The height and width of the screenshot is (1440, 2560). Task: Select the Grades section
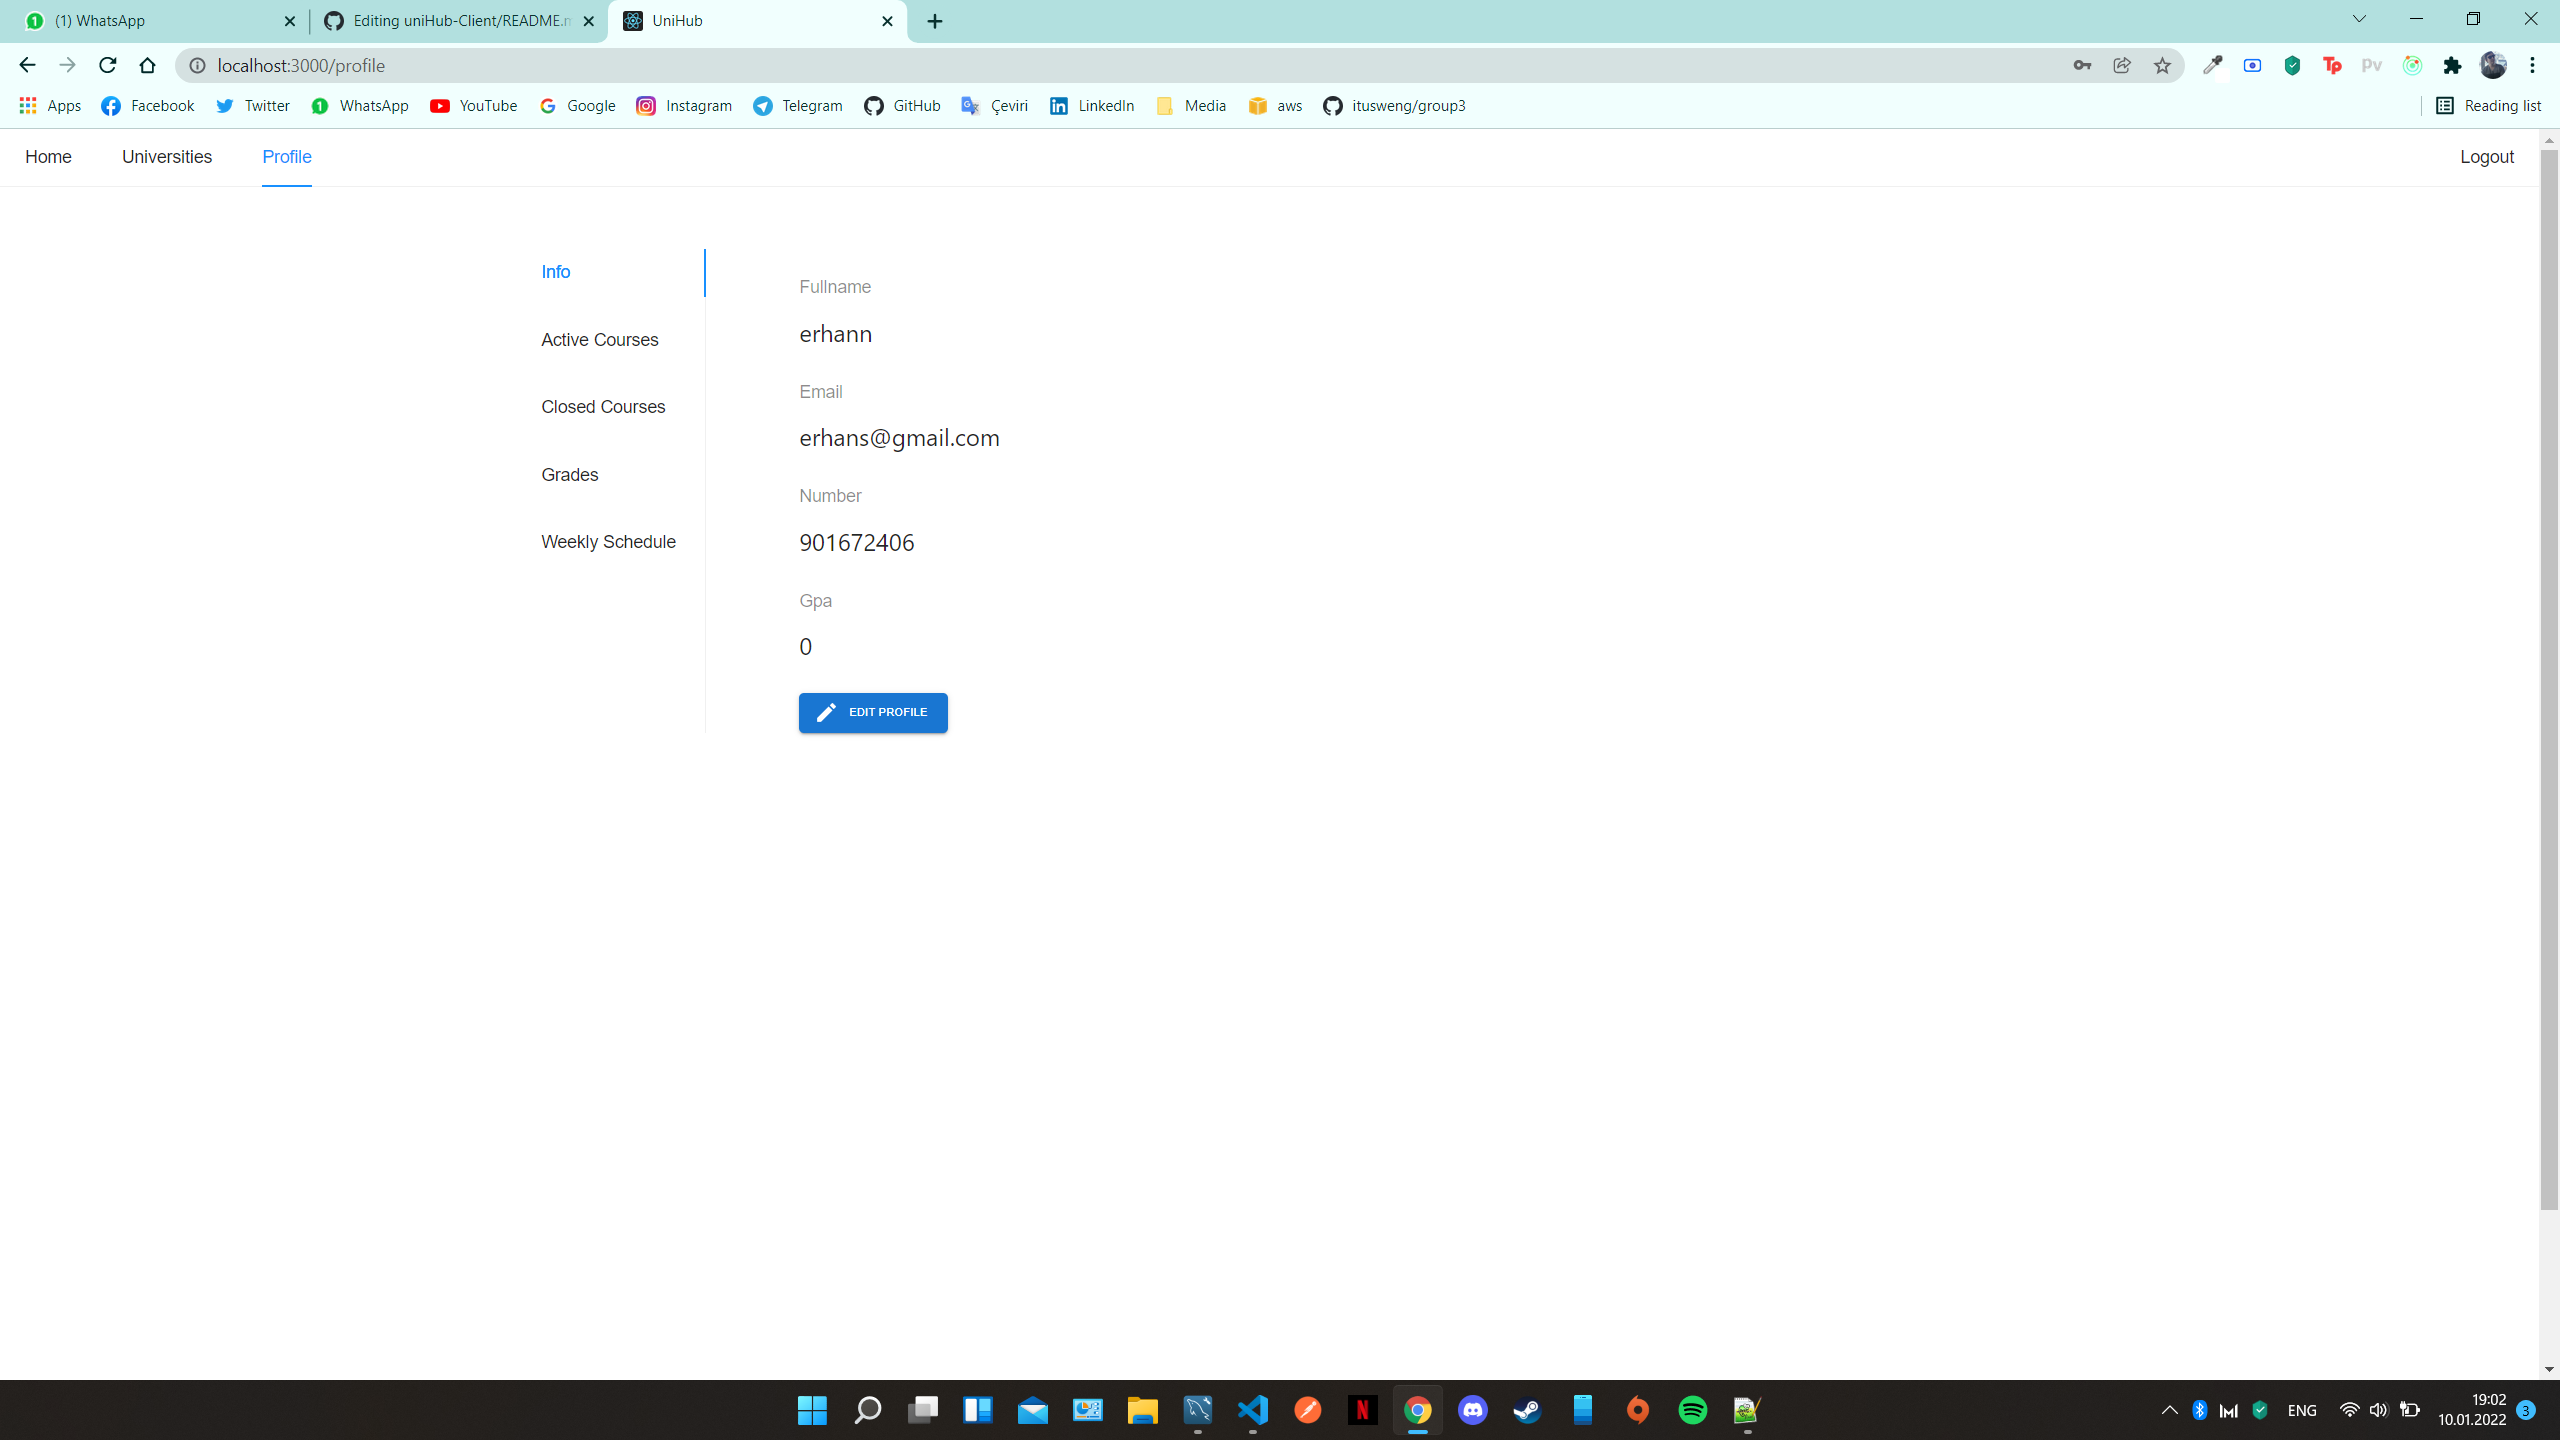click(568, 474)
